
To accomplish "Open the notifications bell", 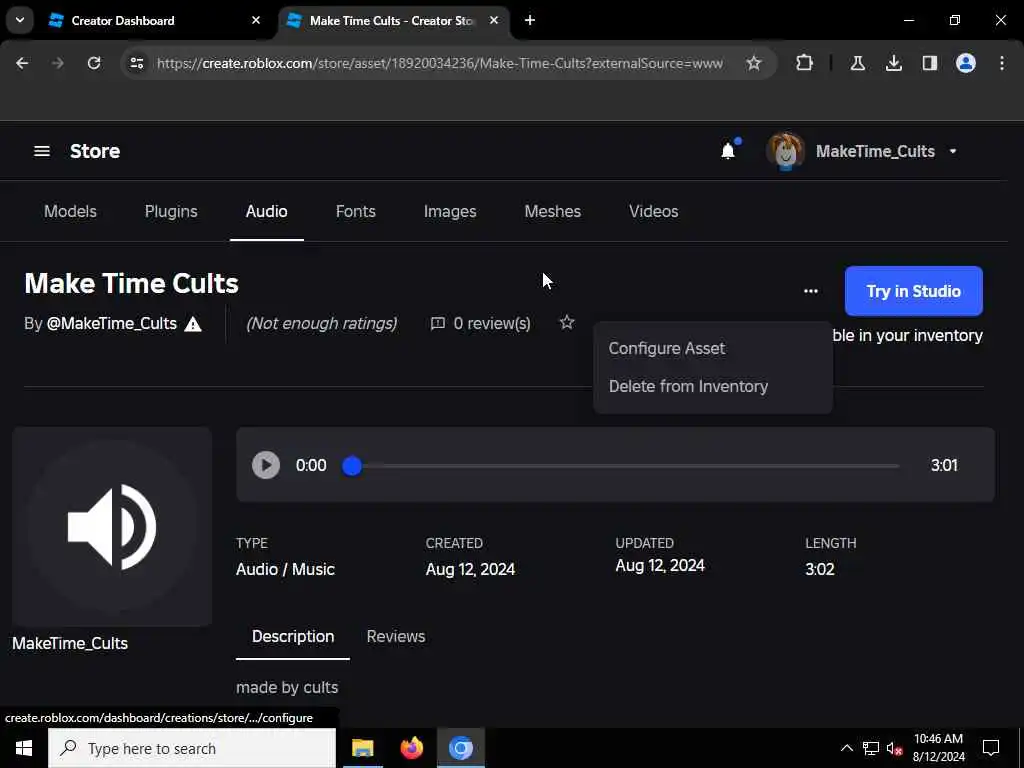I will (728, 151).
